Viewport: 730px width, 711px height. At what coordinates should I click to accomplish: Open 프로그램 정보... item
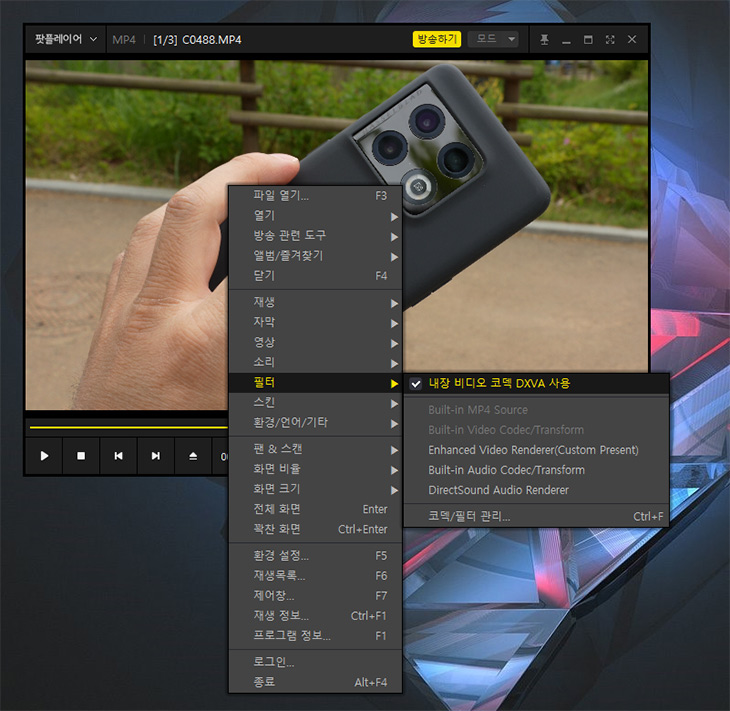coord(315,637)
